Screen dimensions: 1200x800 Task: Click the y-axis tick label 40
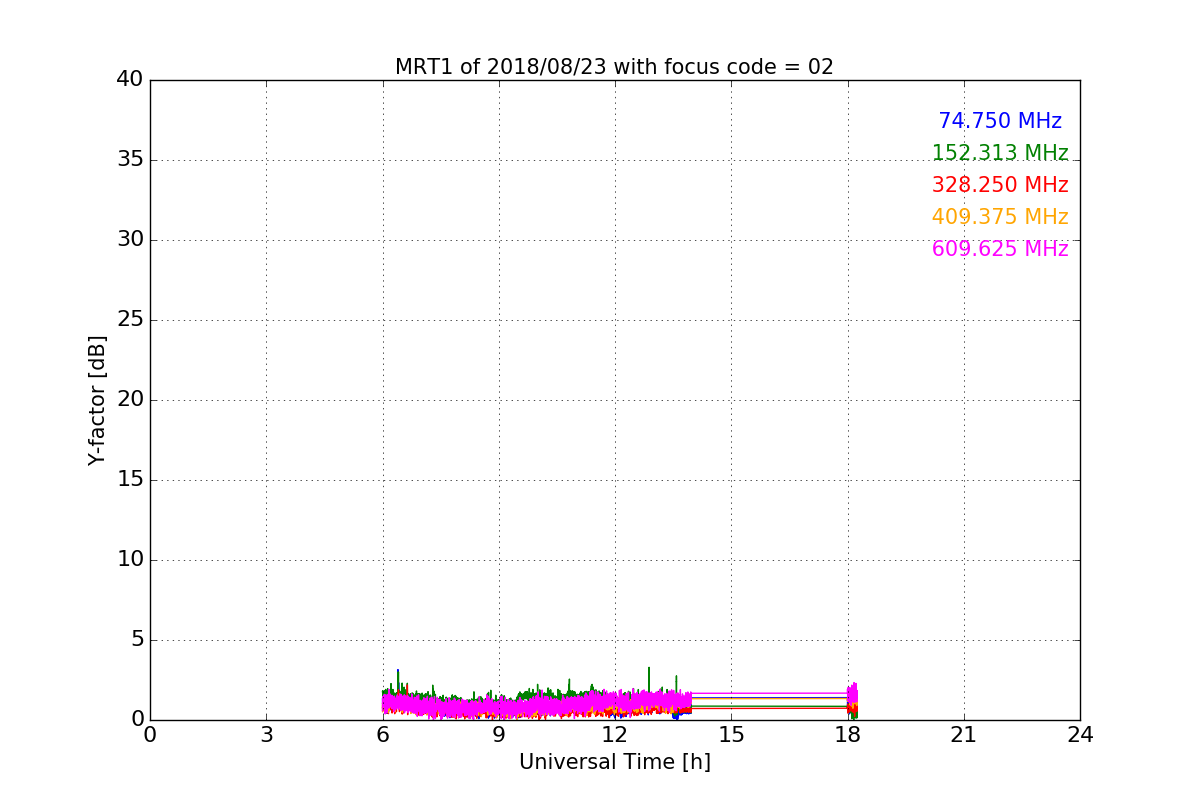coord(129,80)
